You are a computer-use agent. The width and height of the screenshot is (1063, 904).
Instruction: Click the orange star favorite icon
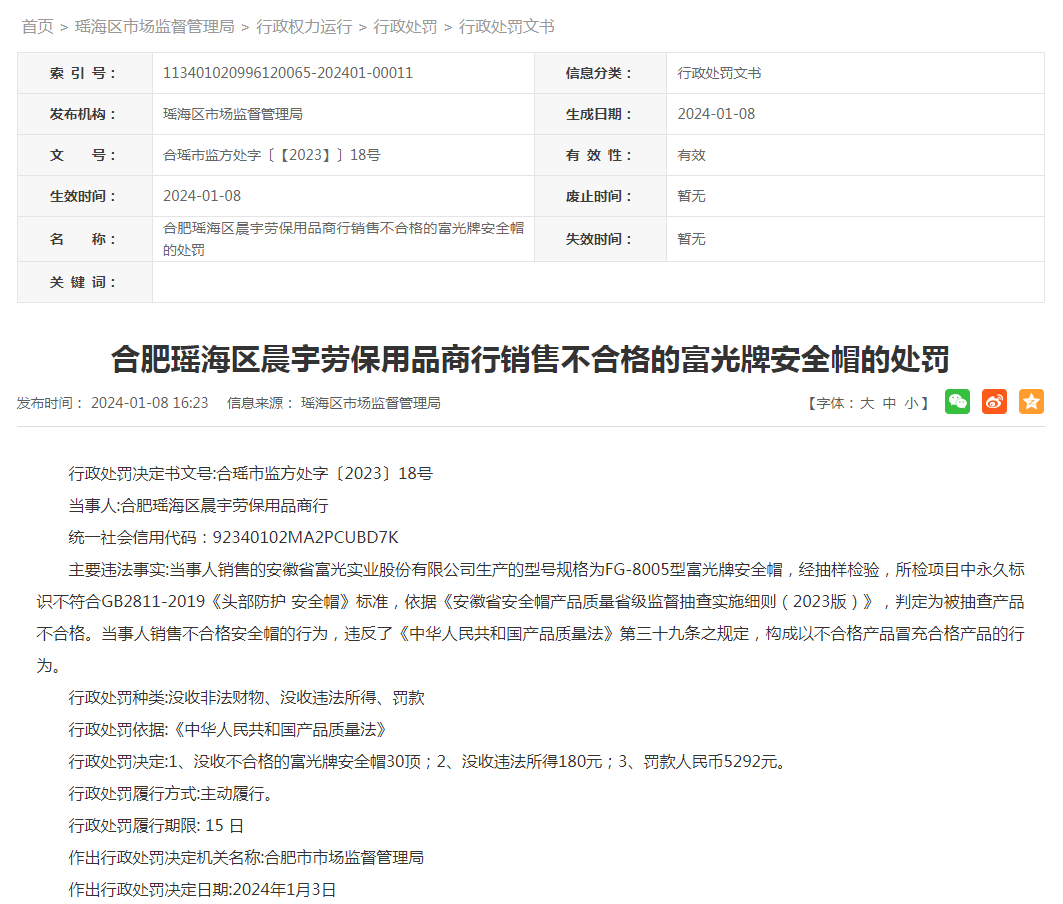point(1031,401)
